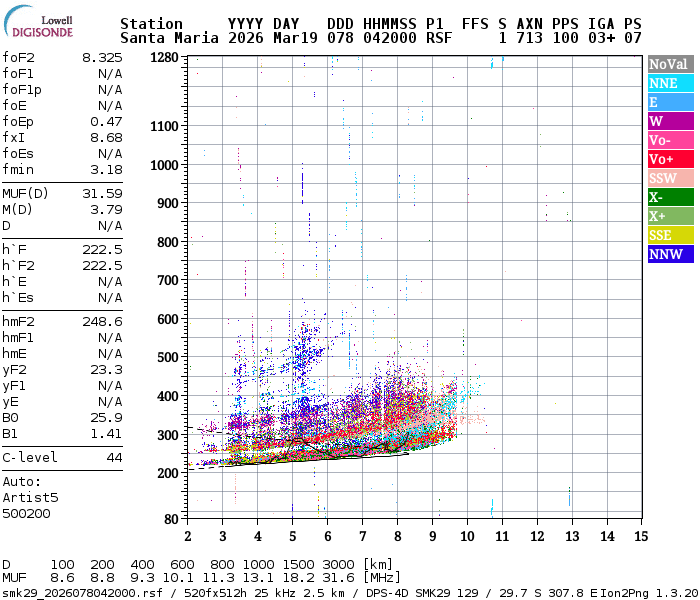Image resolution: width=700 pixels, height=600 pixels.
Task: Select the SSE yellow legend swatch
Action: point(671,235)
